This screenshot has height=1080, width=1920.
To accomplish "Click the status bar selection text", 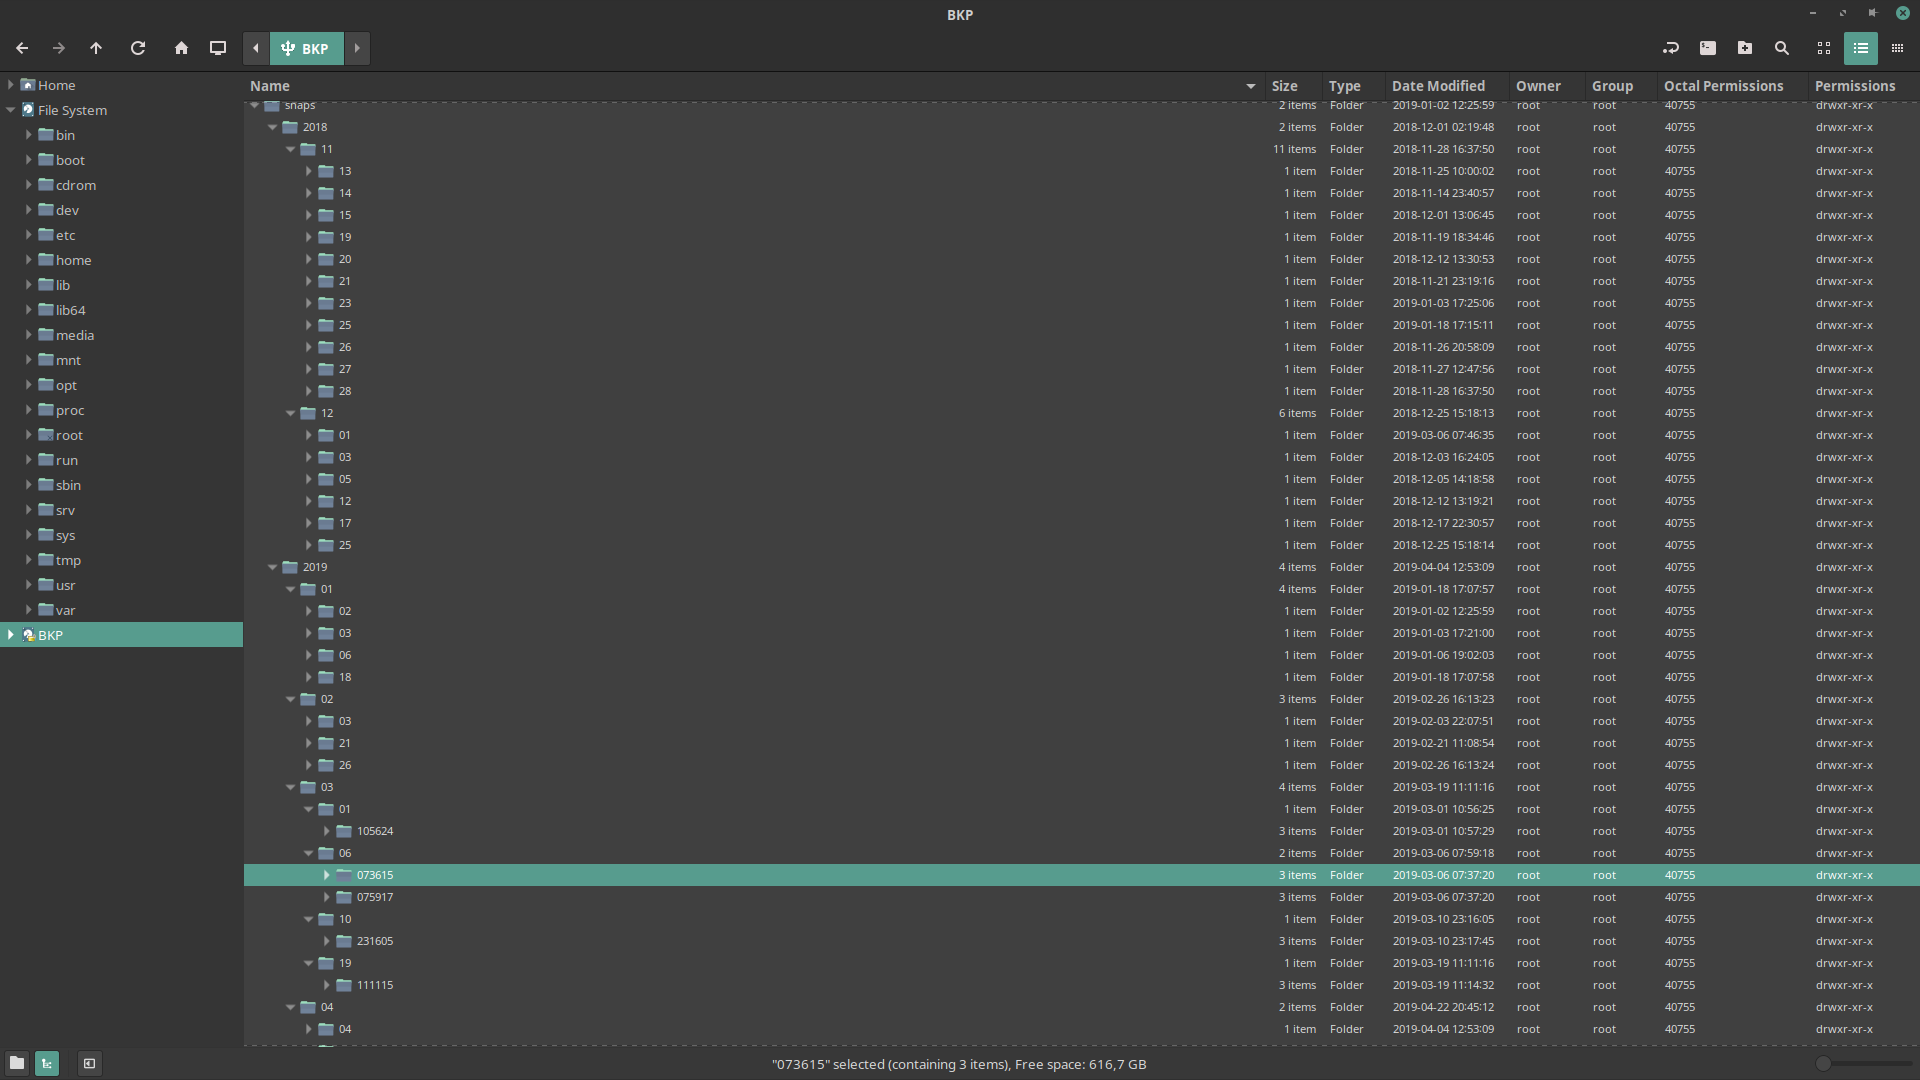I will tap(959, 1064).
